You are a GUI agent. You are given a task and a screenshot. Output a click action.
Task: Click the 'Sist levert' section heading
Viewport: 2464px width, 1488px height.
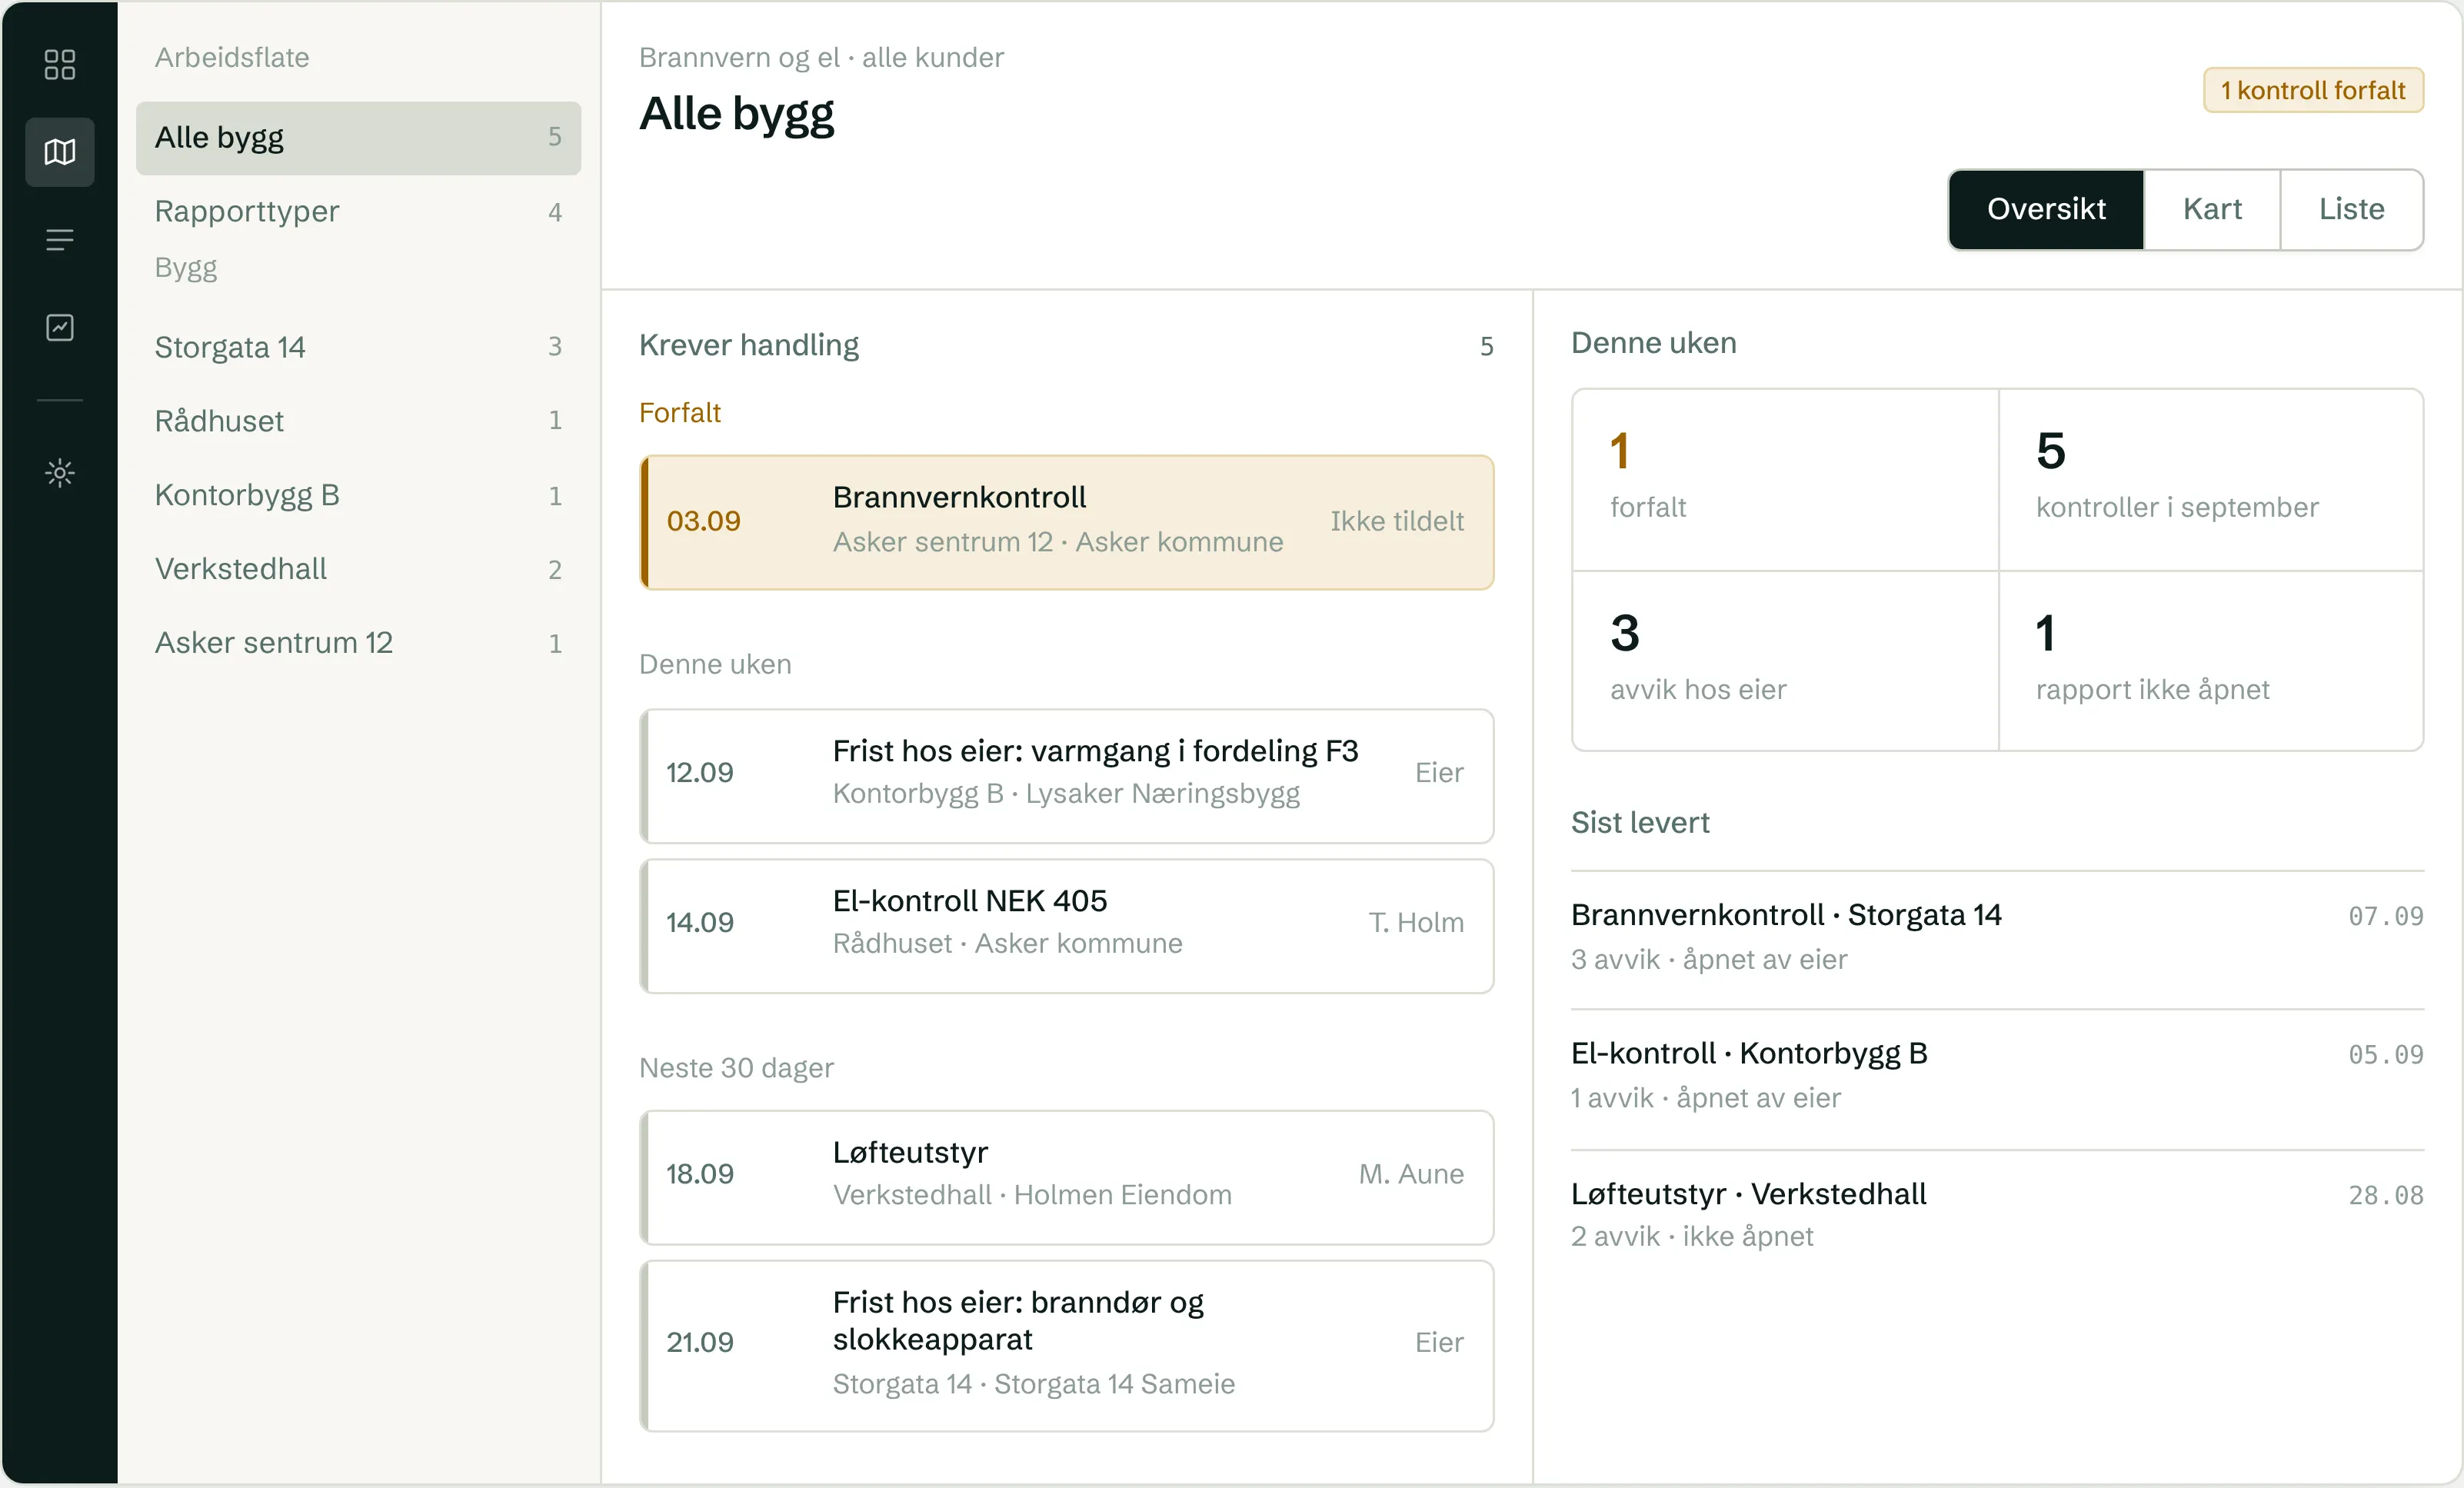(x=1640, y=823)
